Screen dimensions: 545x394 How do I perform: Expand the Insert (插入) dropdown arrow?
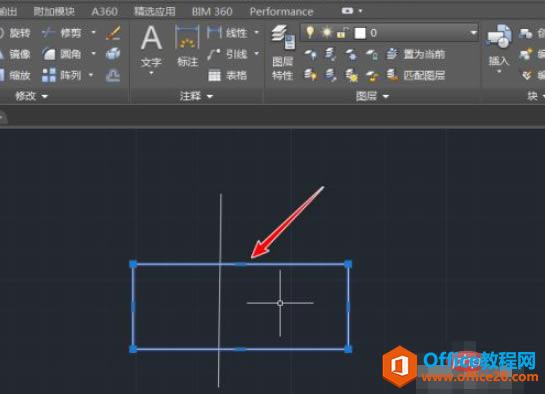click(x=499, y=72)
